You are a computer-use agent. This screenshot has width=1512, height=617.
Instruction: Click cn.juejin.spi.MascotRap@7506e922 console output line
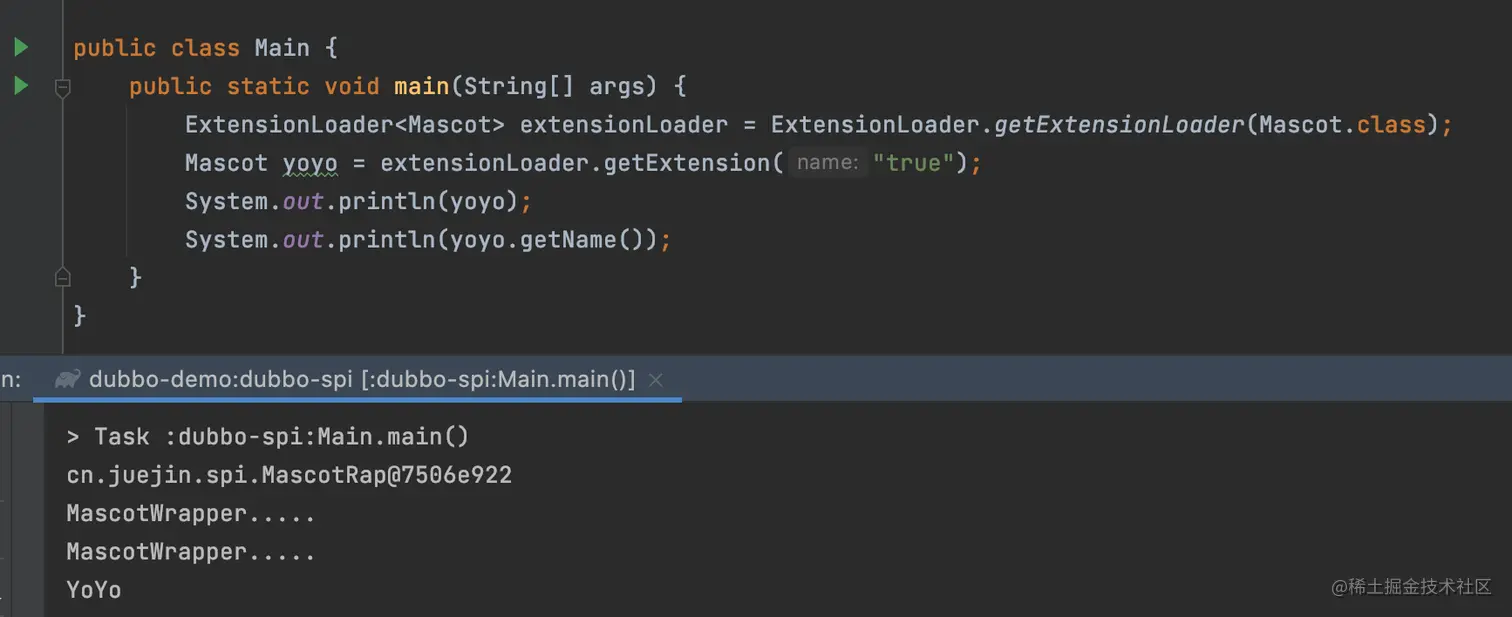click(289, 475)
